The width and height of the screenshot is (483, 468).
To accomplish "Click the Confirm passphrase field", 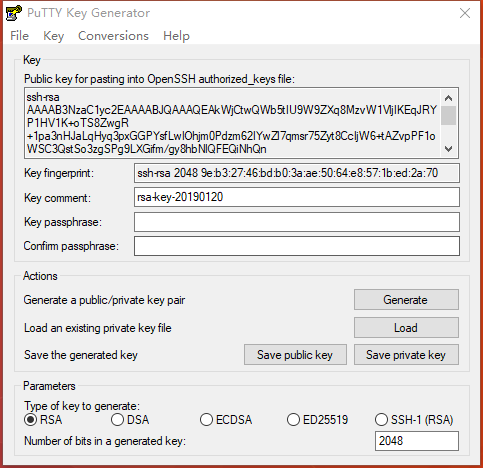I will pos(297,246).
